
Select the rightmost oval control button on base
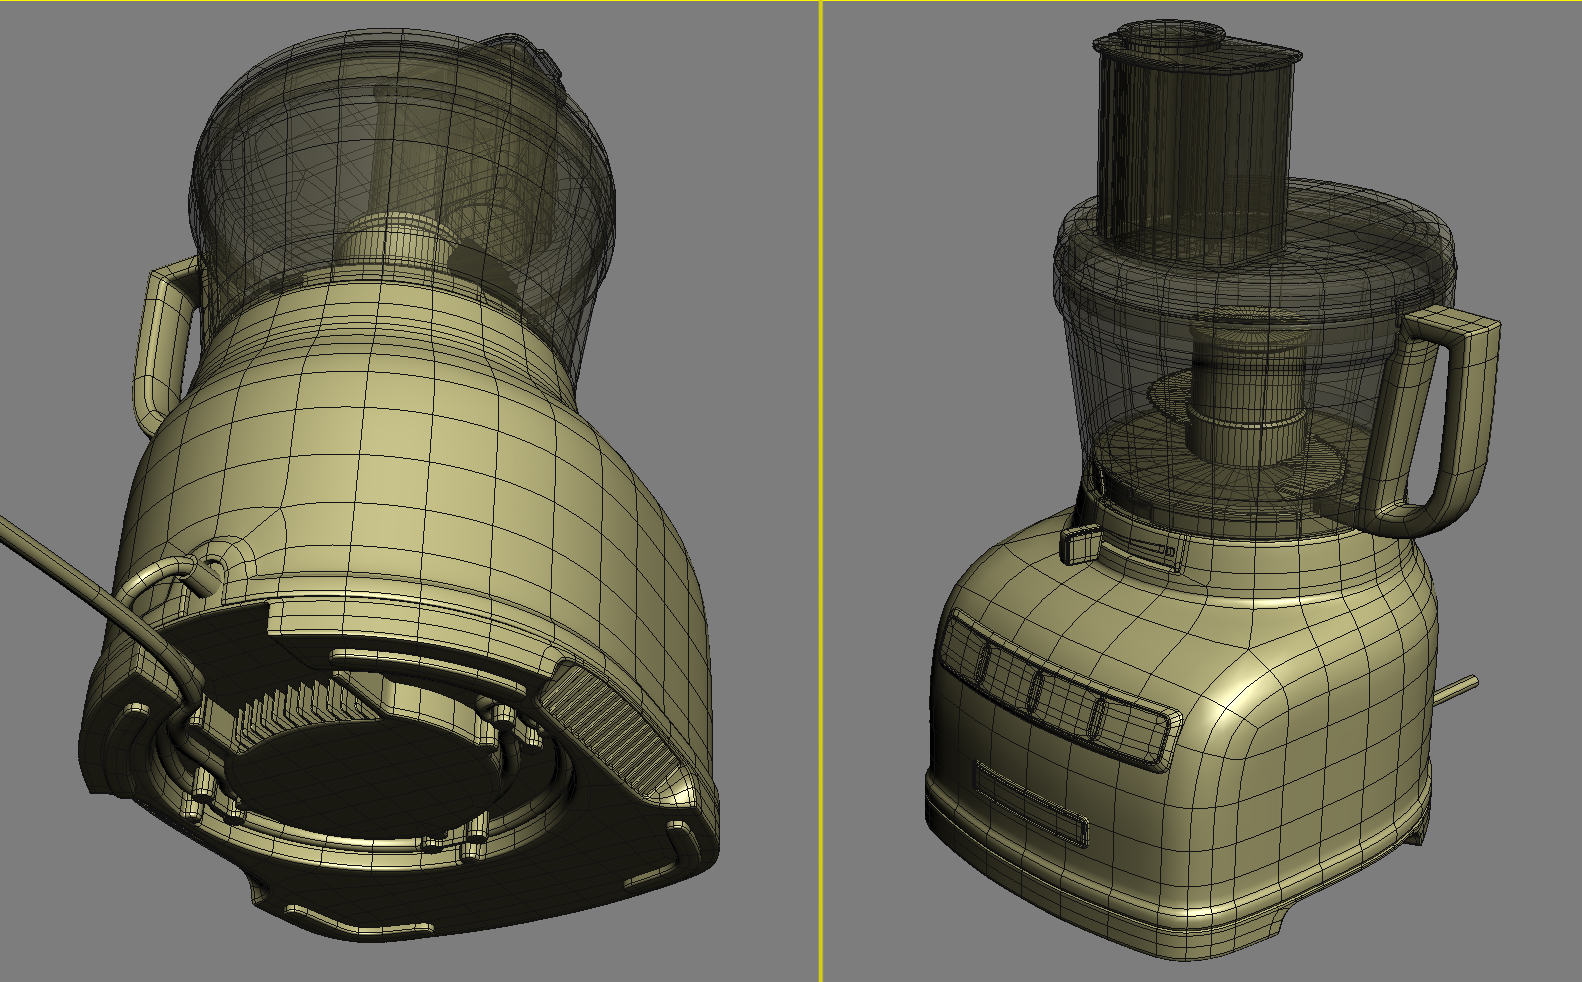point(1097,718)
